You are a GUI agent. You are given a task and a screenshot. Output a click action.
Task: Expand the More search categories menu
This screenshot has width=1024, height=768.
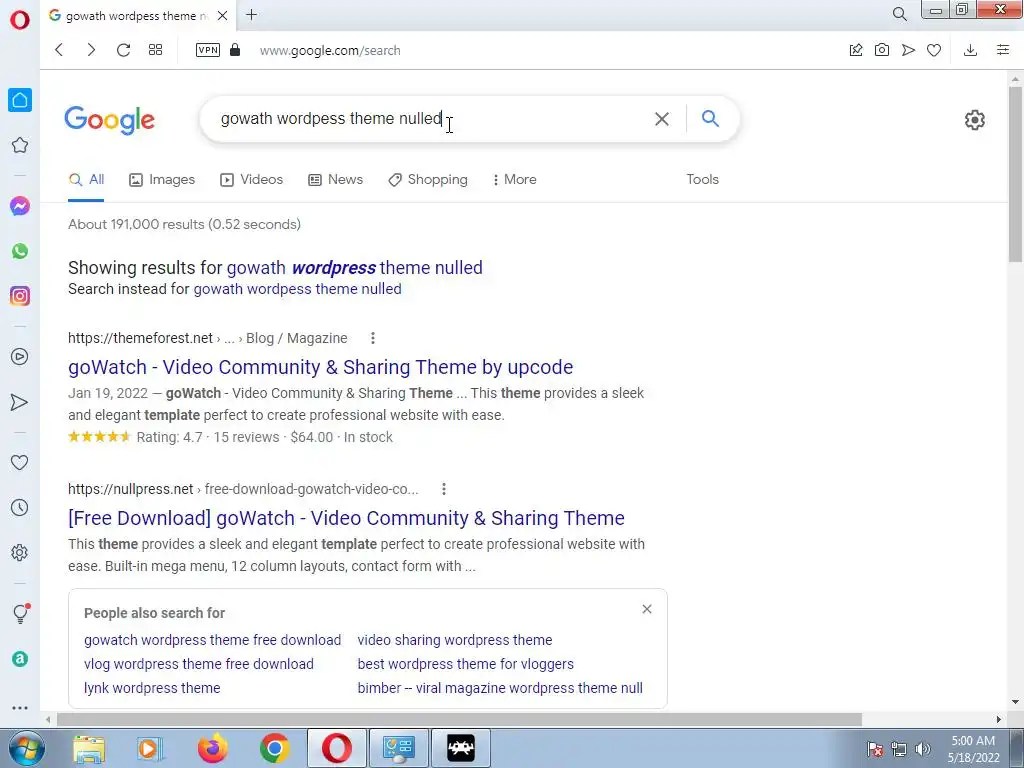pyautogui.click(x=515, y=180)
